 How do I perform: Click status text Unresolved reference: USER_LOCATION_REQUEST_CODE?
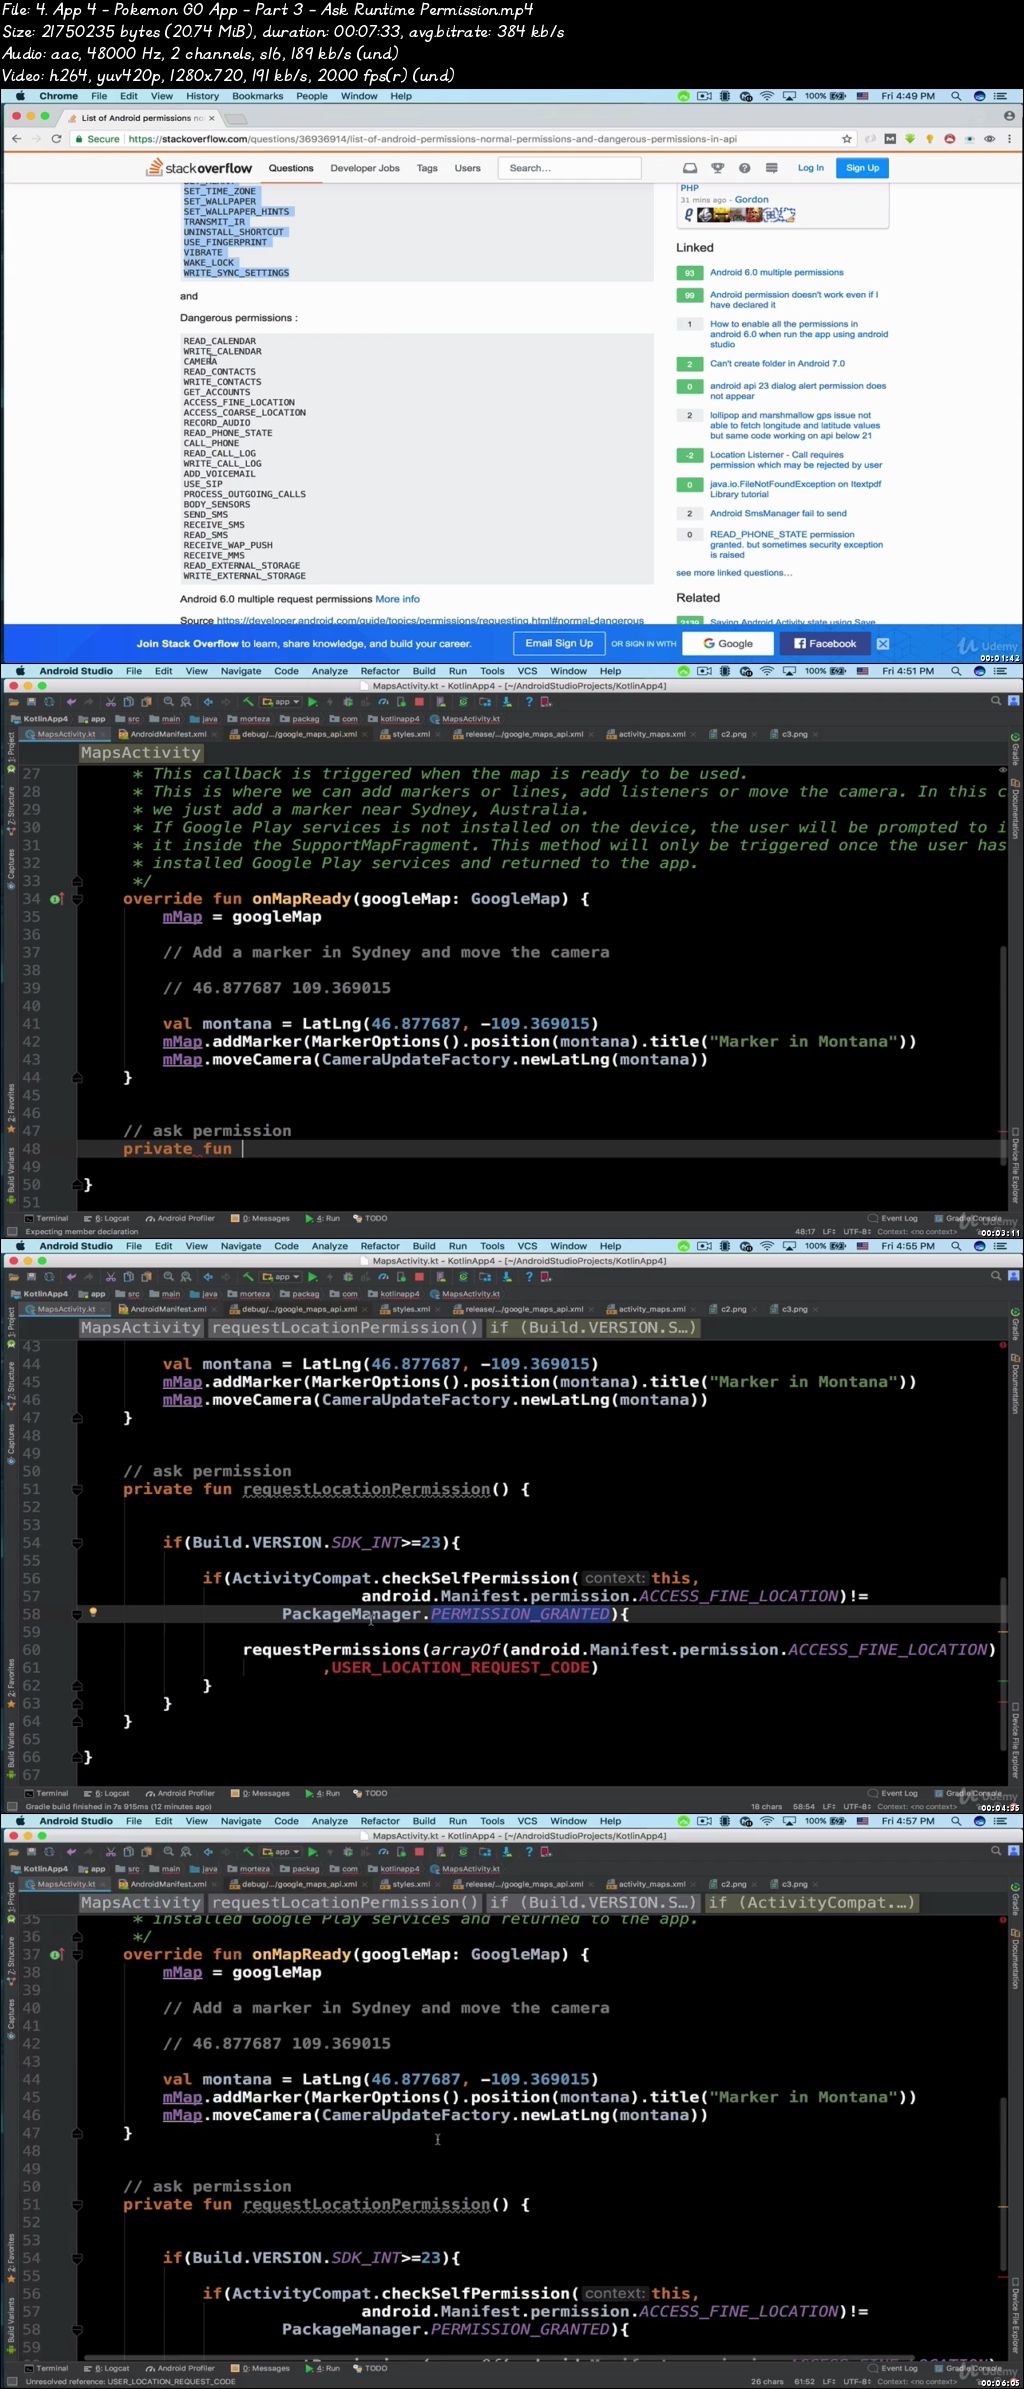tap(130, 2381)
